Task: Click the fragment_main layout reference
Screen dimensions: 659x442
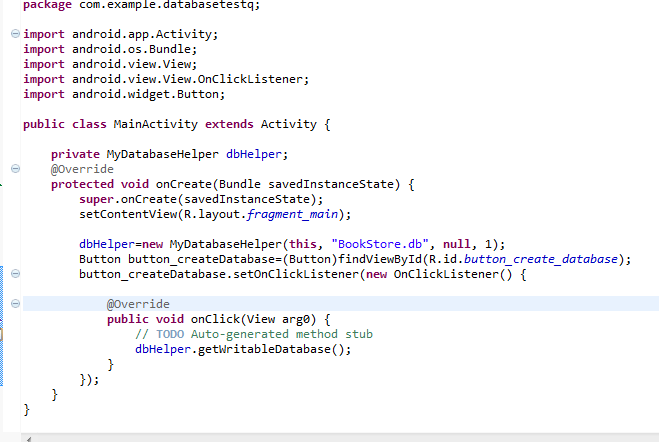Action: point(293,214)
